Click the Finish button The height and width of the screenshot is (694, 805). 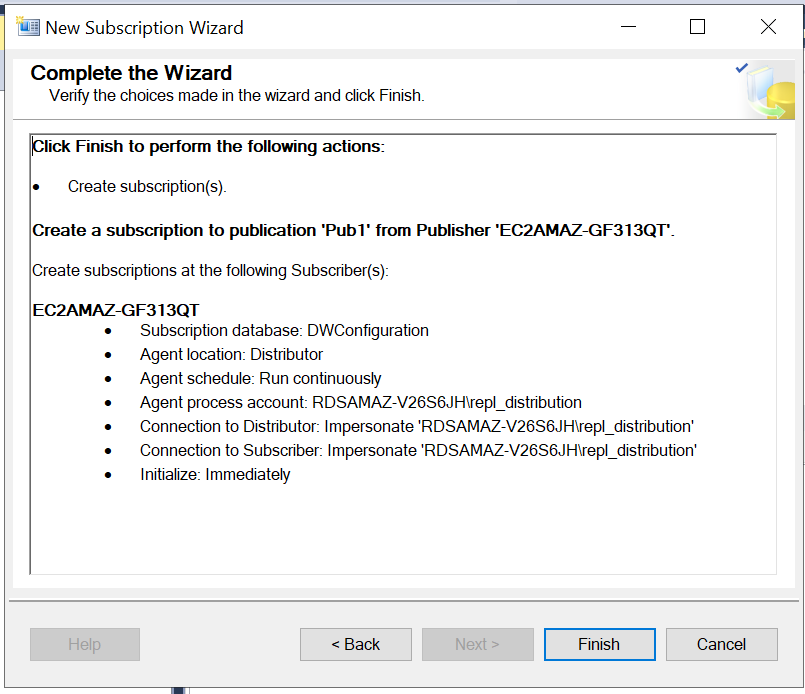coord(600,644)
